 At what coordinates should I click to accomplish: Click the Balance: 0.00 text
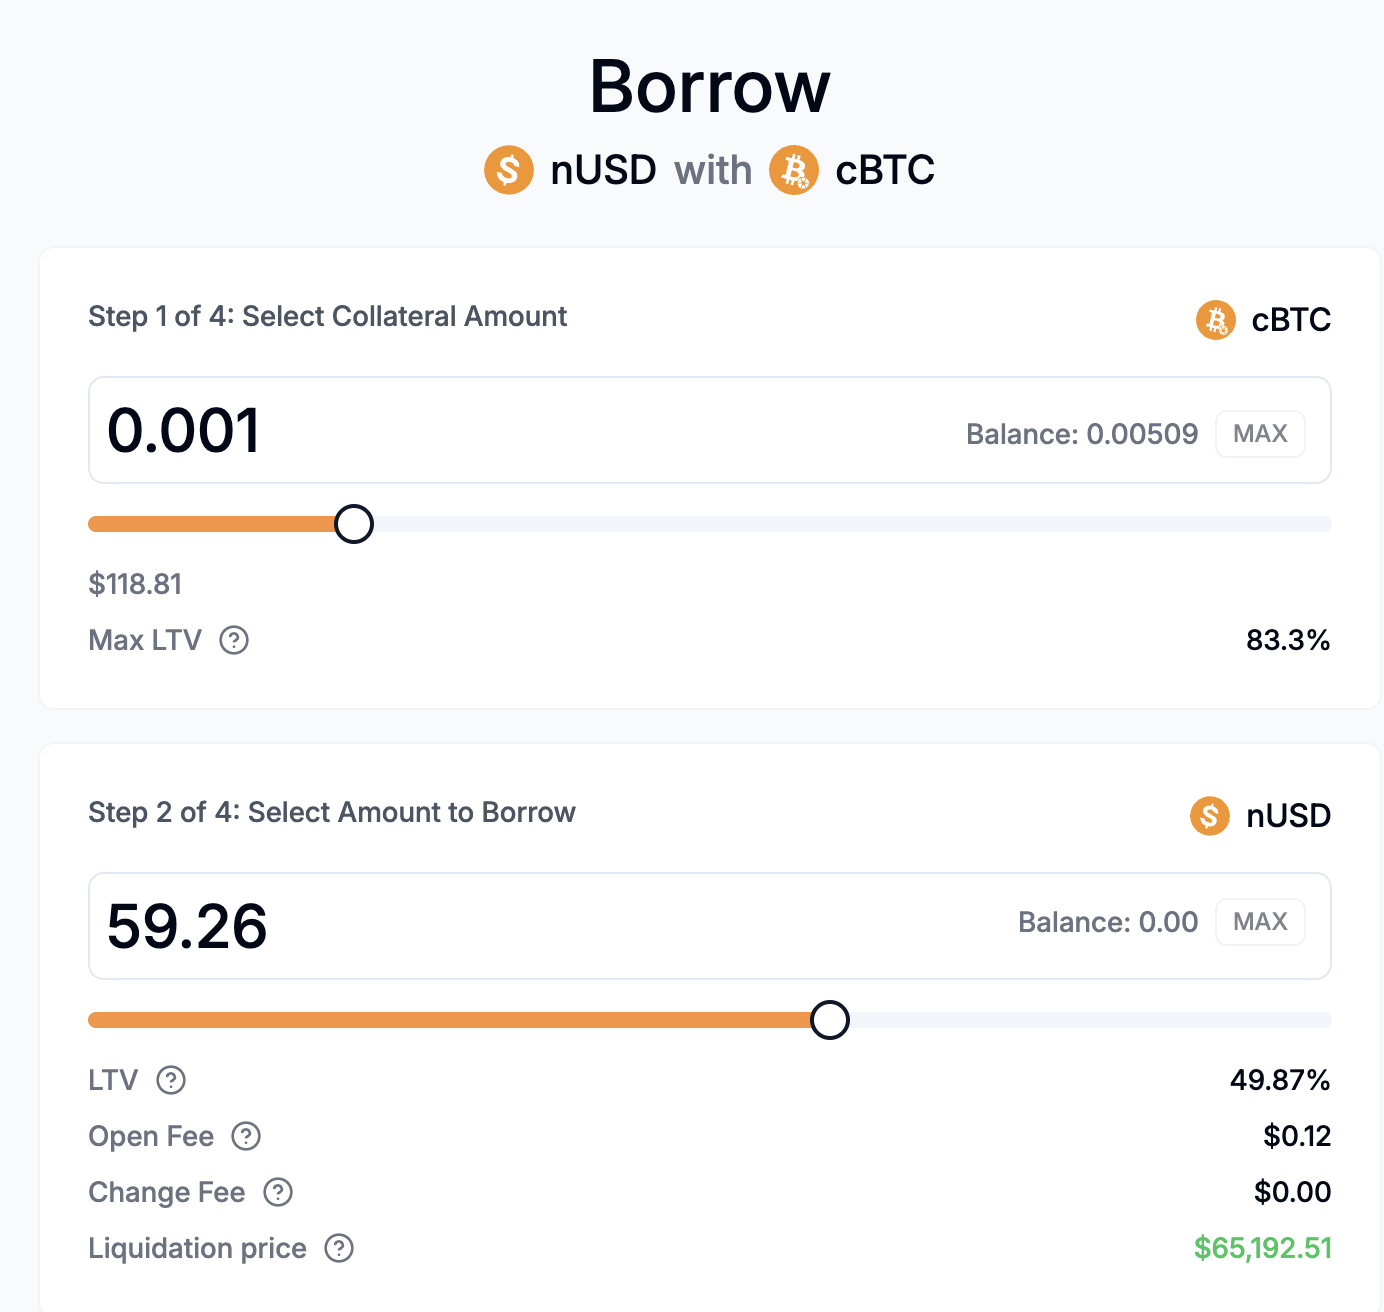coord(1108,922)
